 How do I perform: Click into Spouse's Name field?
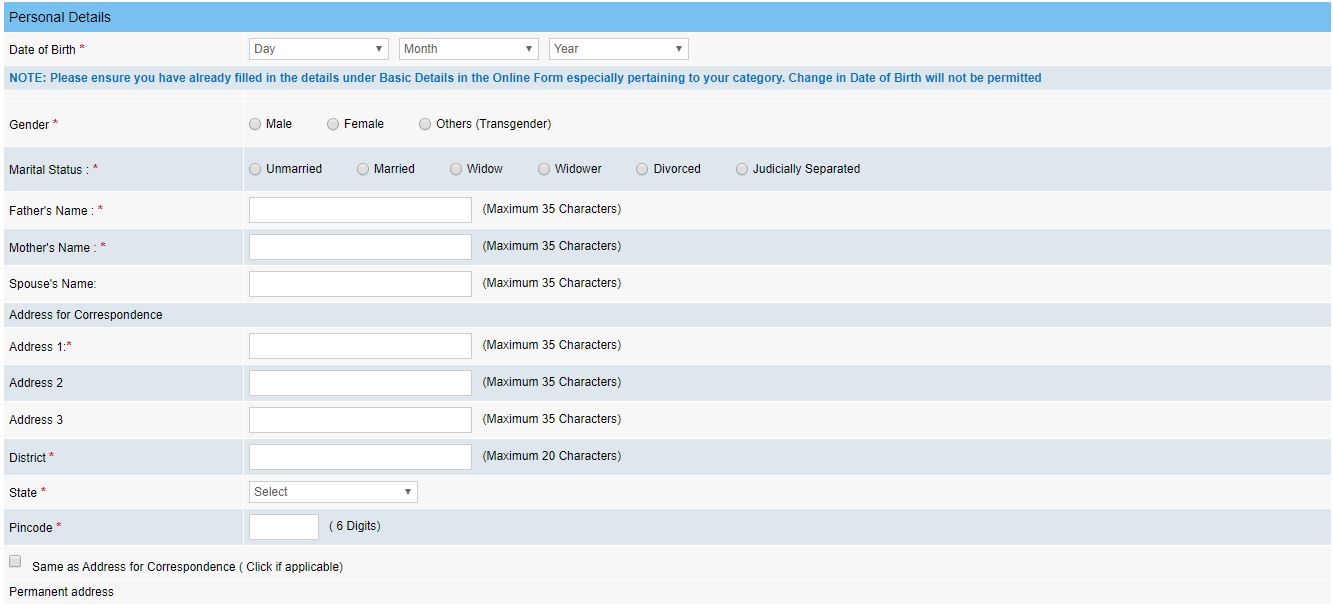pyautogui.click(x=360, y=284)
